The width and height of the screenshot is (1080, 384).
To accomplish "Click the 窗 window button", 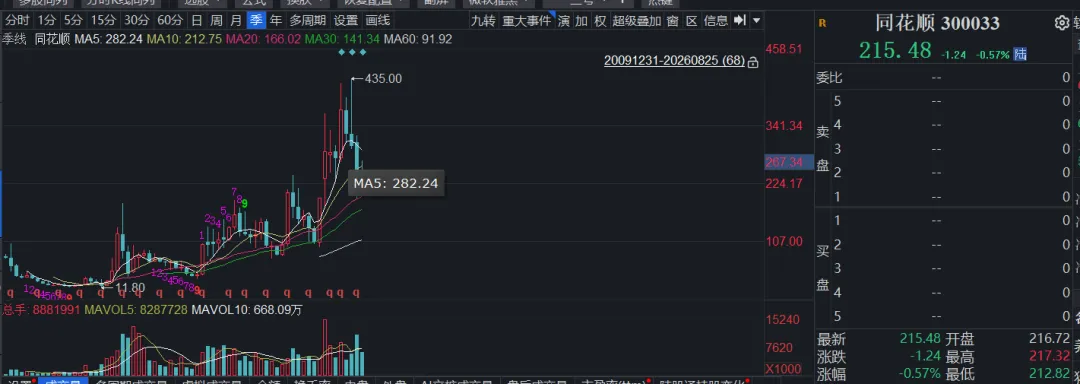I will (x=673, y=20).
